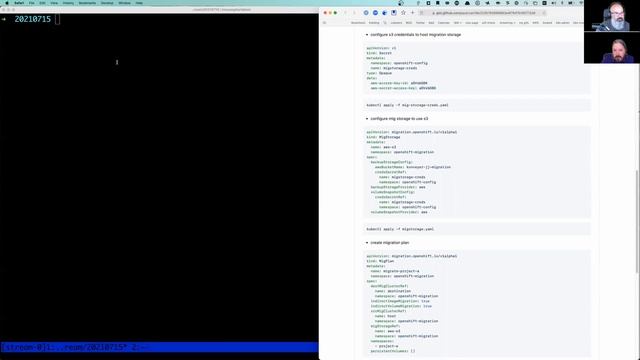Click the browser forward arrow

[x=354, y=13]
